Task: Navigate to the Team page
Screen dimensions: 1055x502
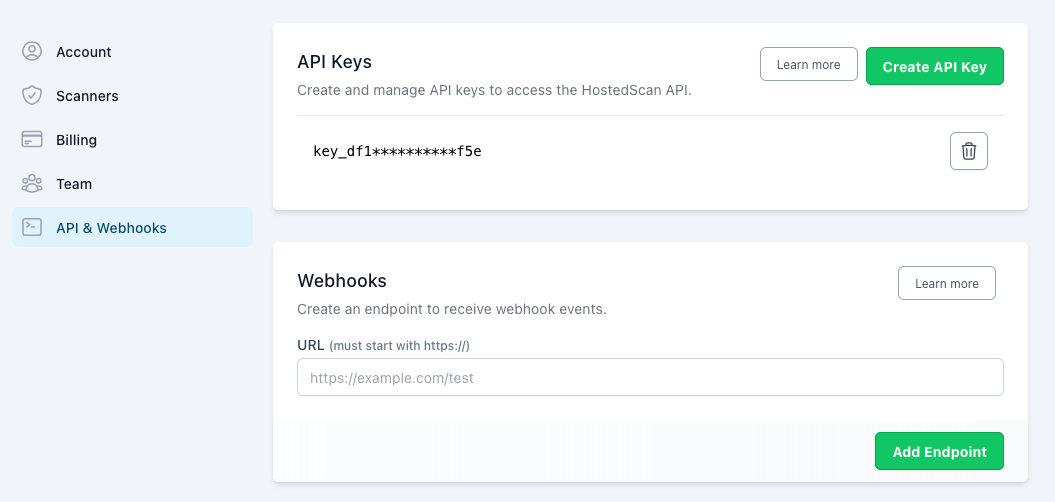Action: pyautogui.click(x=74, y=184)
